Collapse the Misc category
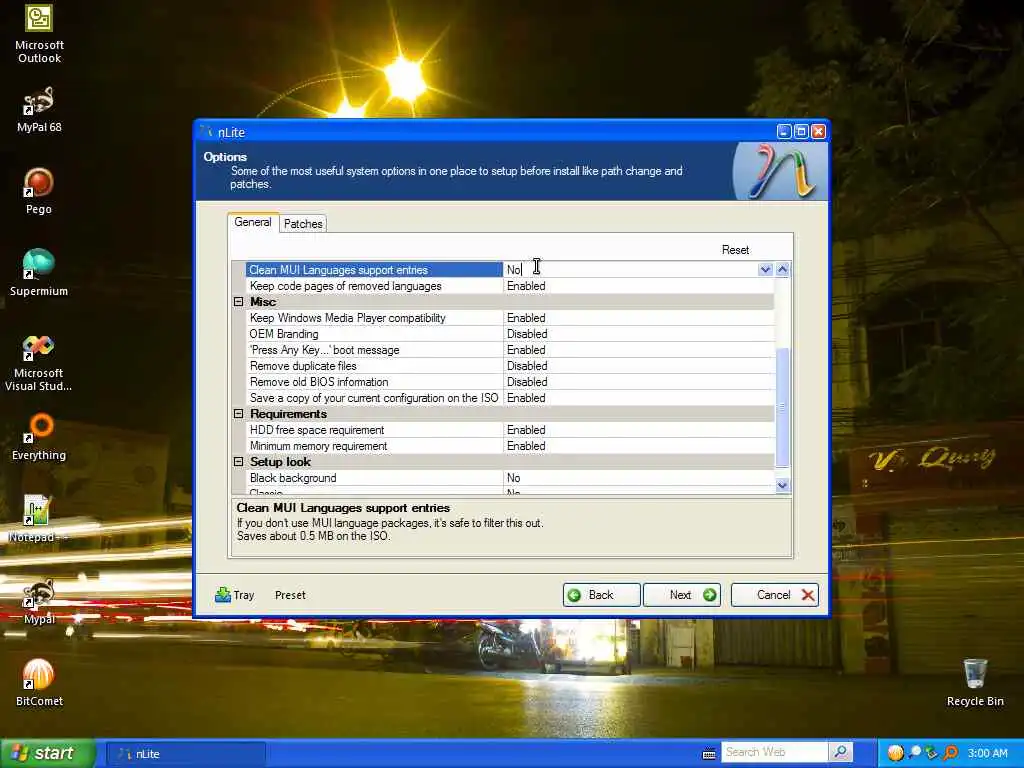The width and height of the screenshot is (1024, 768). pos(238,302)
